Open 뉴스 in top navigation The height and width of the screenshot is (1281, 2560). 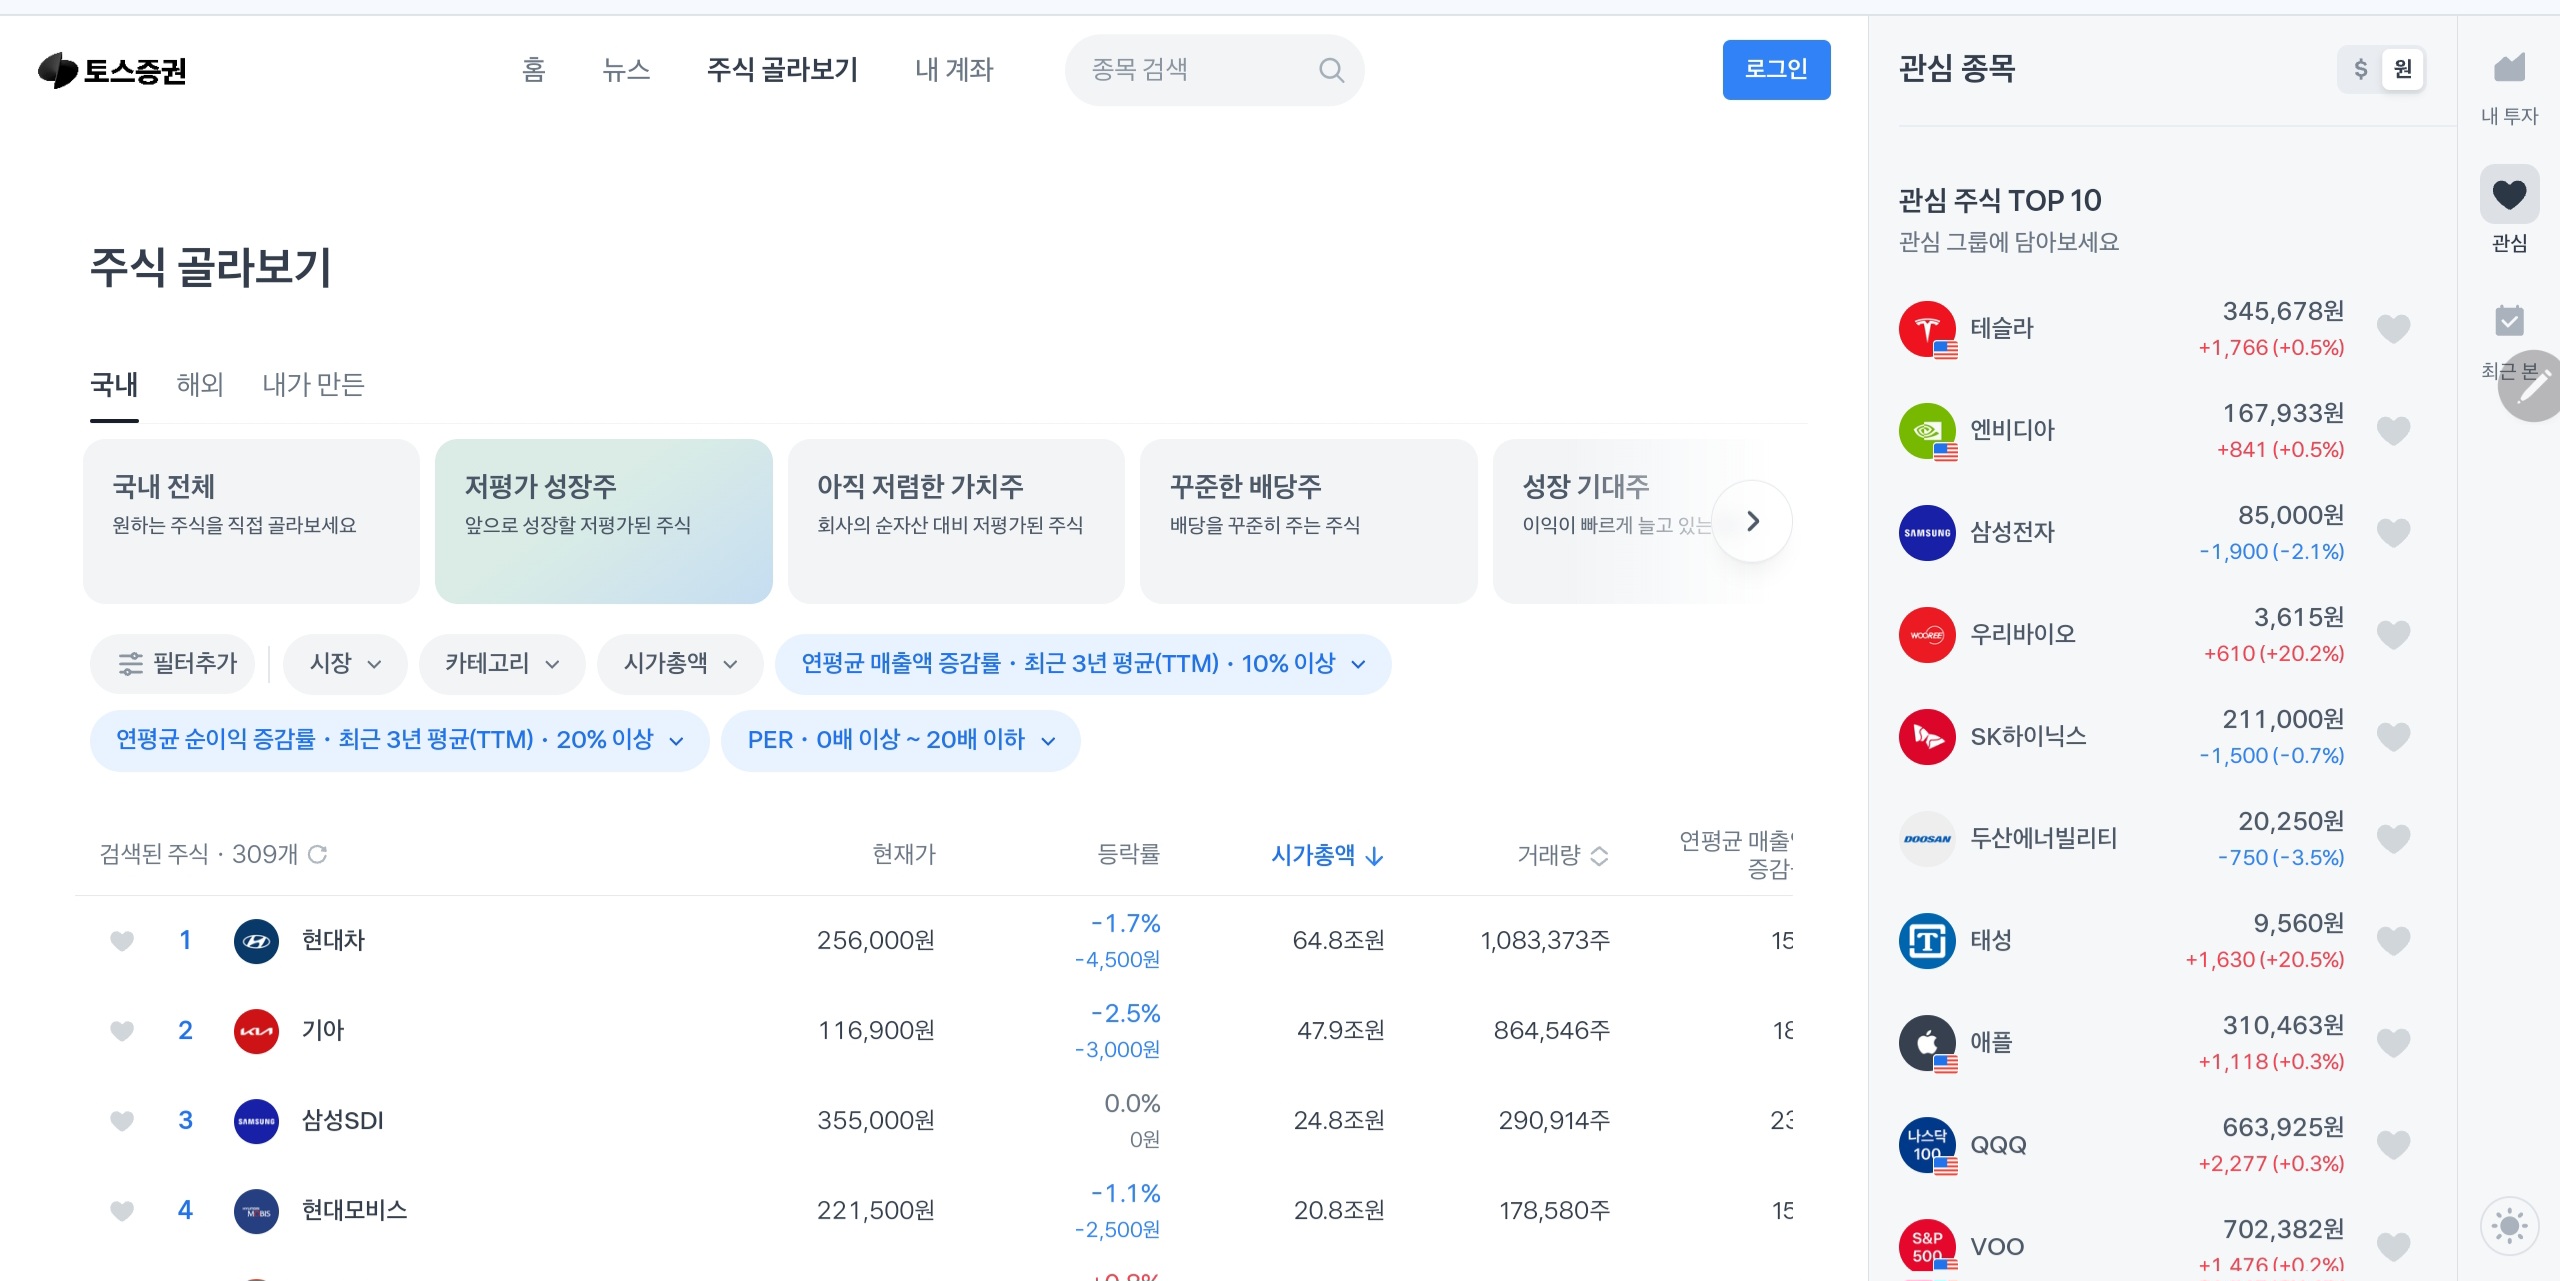[x=626, y=70]
